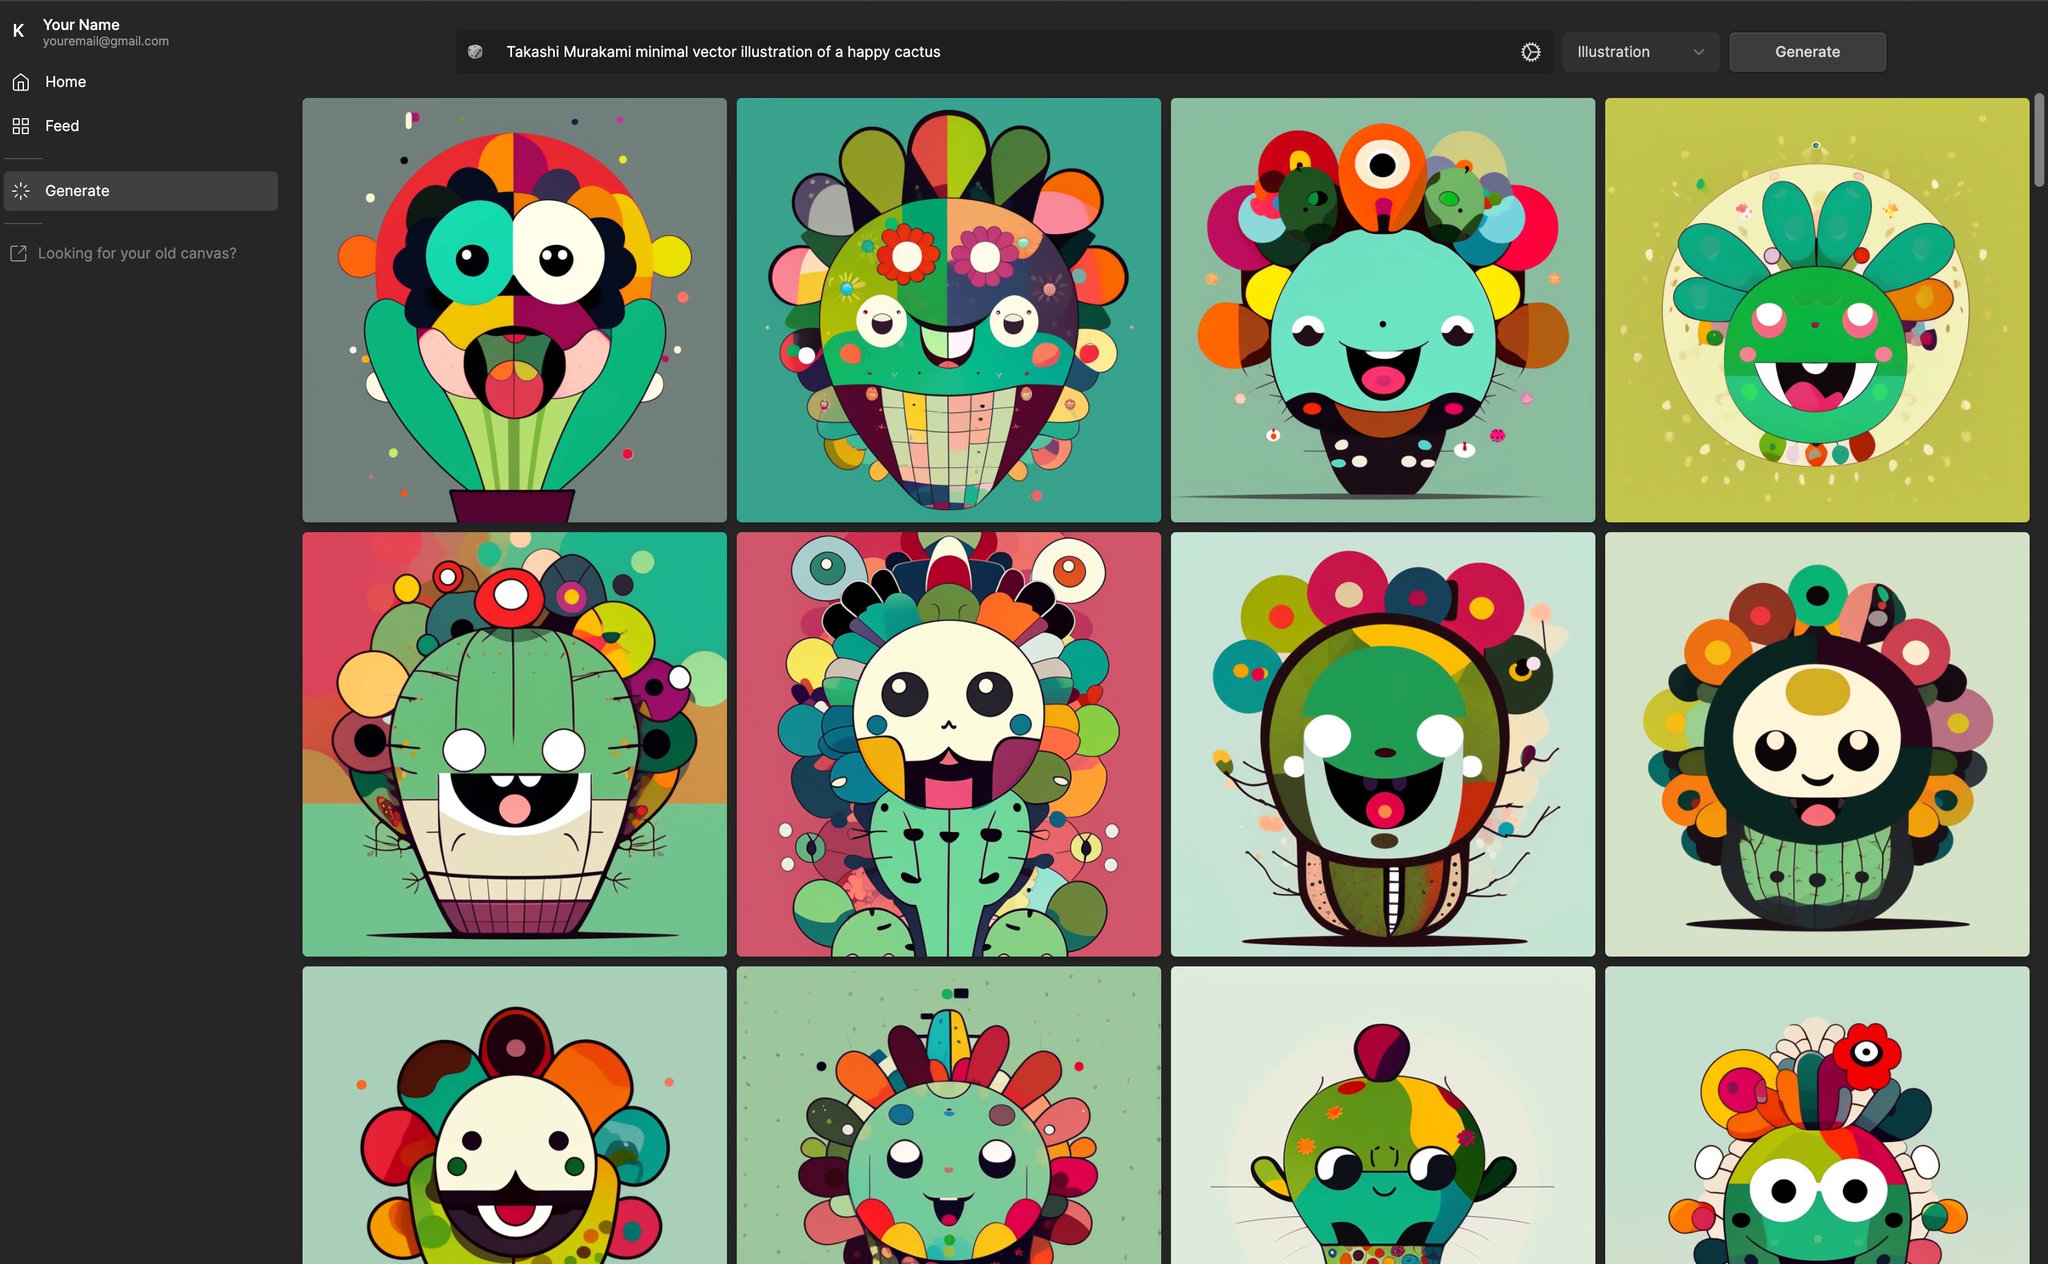Screen dimensions: 2048x1264
Task: Open the dark-outlined green cactus with branches
Action: tap(1383, 744)
